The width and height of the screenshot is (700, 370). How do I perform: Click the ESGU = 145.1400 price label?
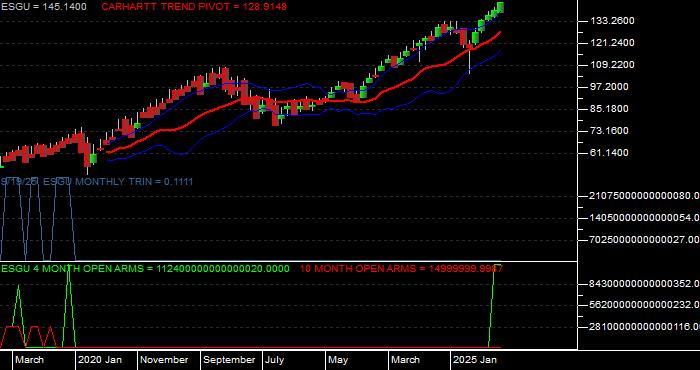click(44, 7)
